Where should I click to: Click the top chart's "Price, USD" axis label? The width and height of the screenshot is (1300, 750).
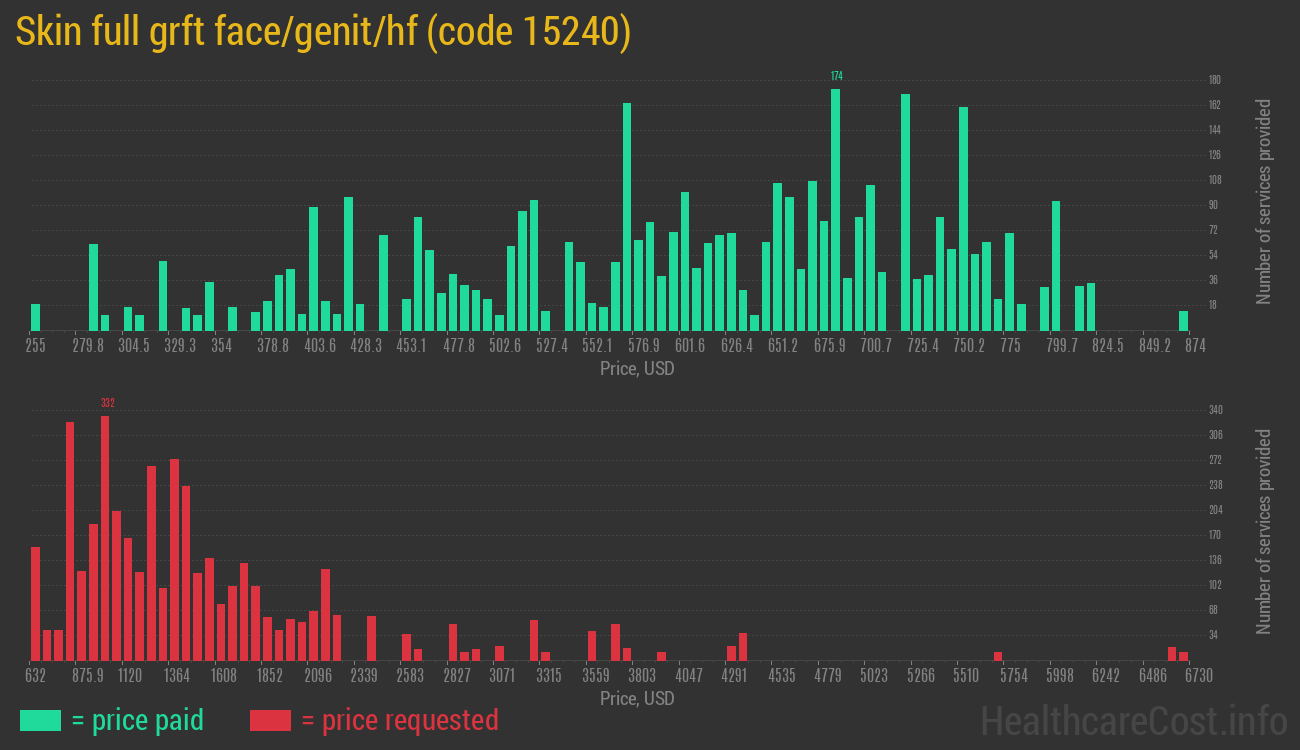point(637,369)
